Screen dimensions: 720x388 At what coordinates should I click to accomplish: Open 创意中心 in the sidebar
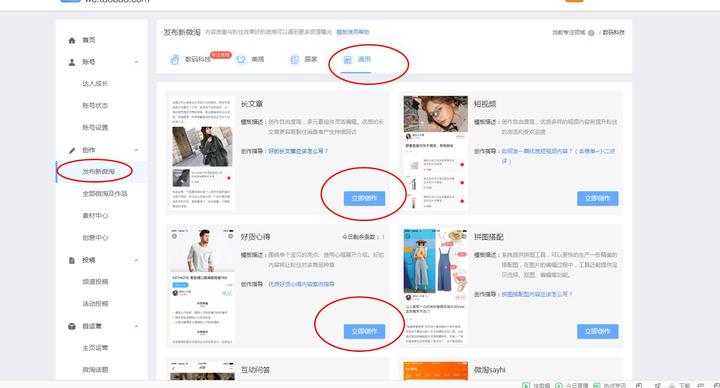click(x=95, y=238)
